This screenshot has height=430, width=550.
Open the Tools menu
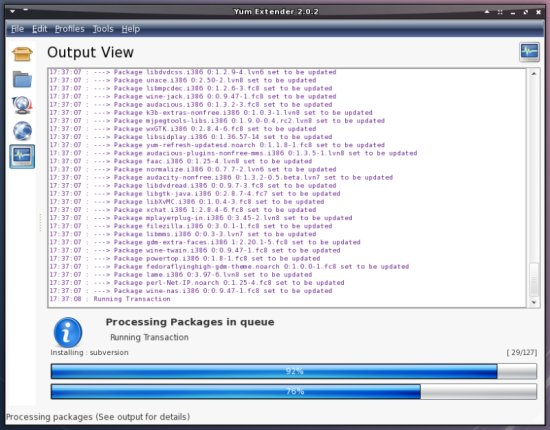coord(103,29)
